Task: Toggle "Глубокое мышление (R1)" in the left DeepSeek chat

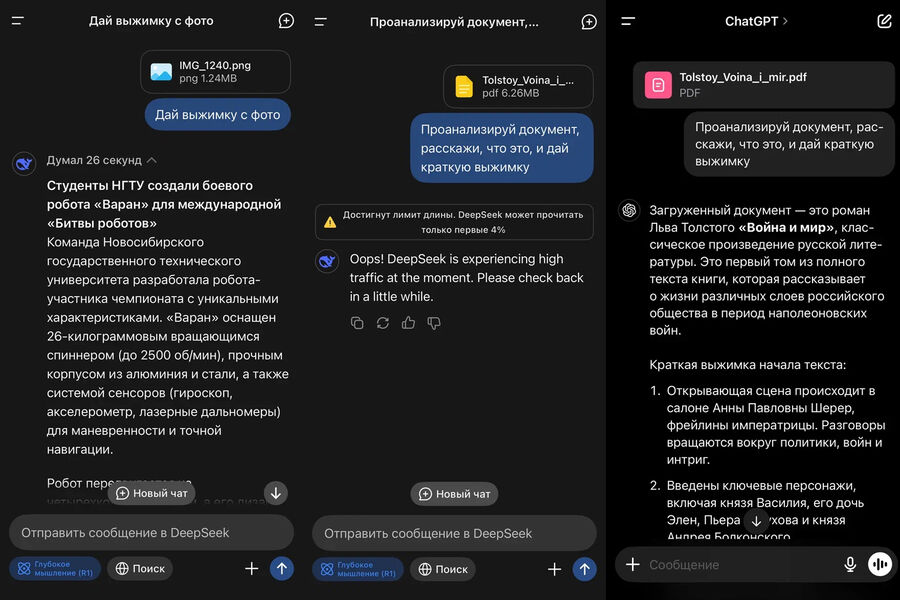Action: [55, 568]
